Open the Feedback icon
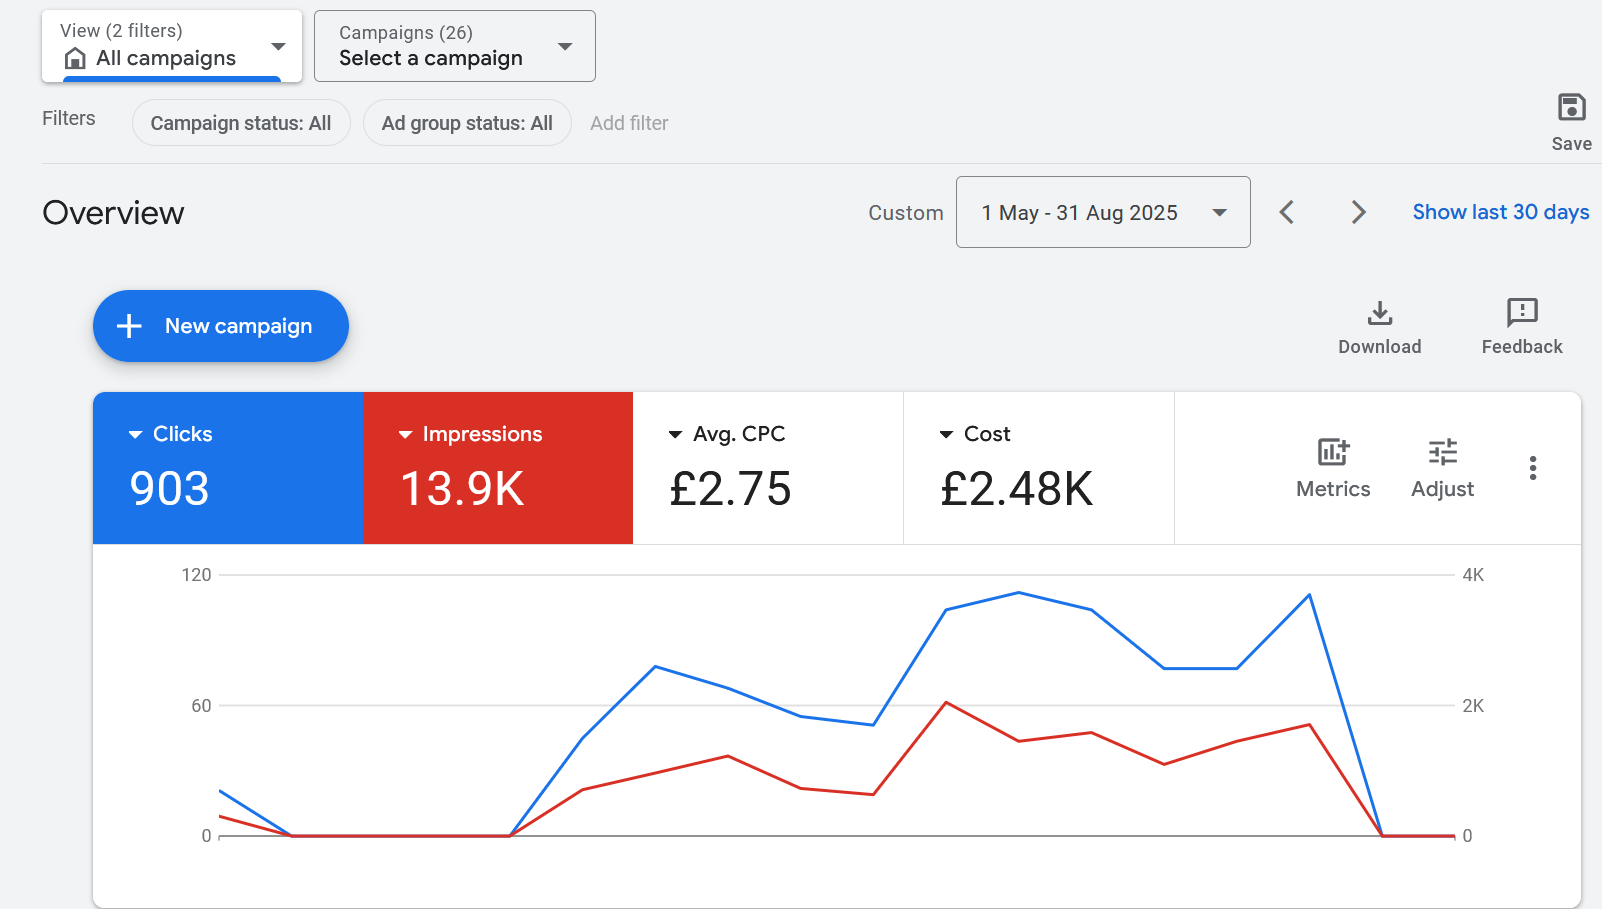This screenshot has height=909, width=1602. point(1521,314)
